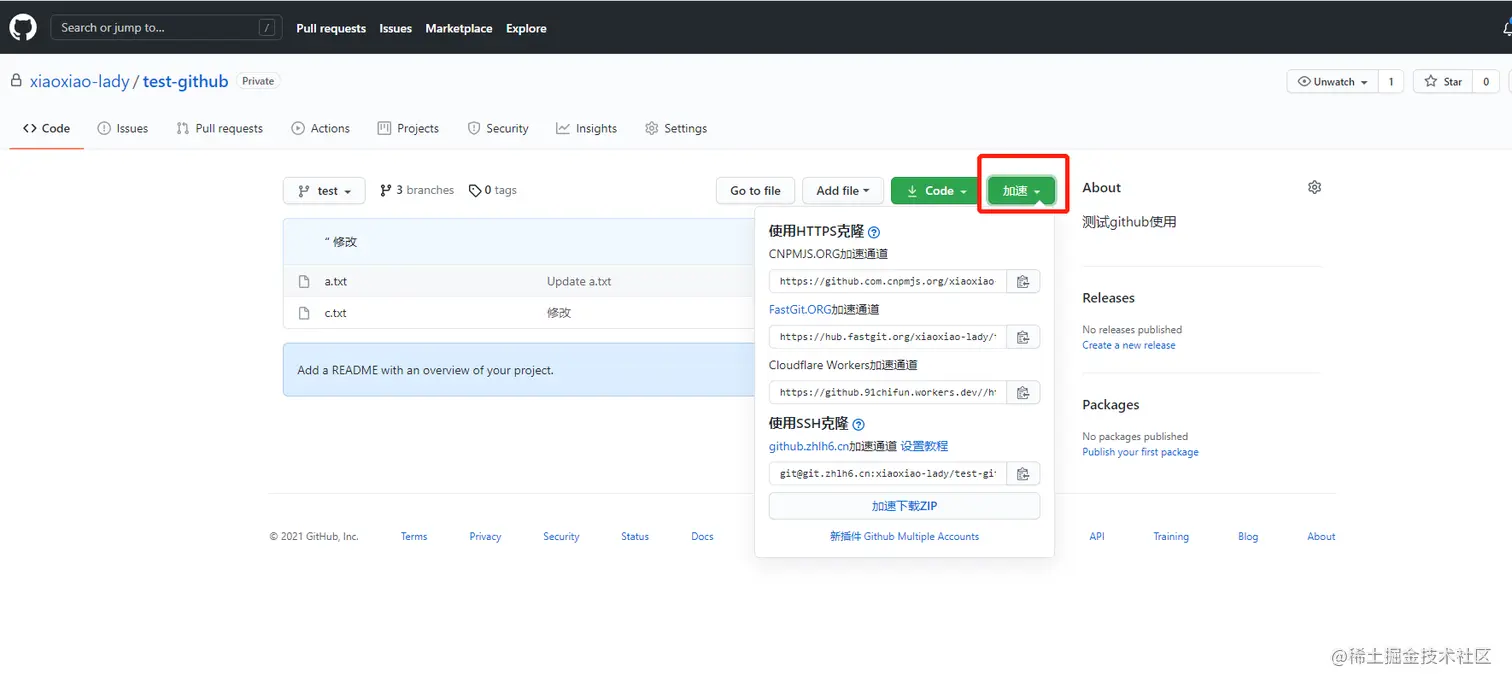Viewport: 1512px width, 687px height.
Task: Click the slash shortcut icon in search
Action: 267,28
